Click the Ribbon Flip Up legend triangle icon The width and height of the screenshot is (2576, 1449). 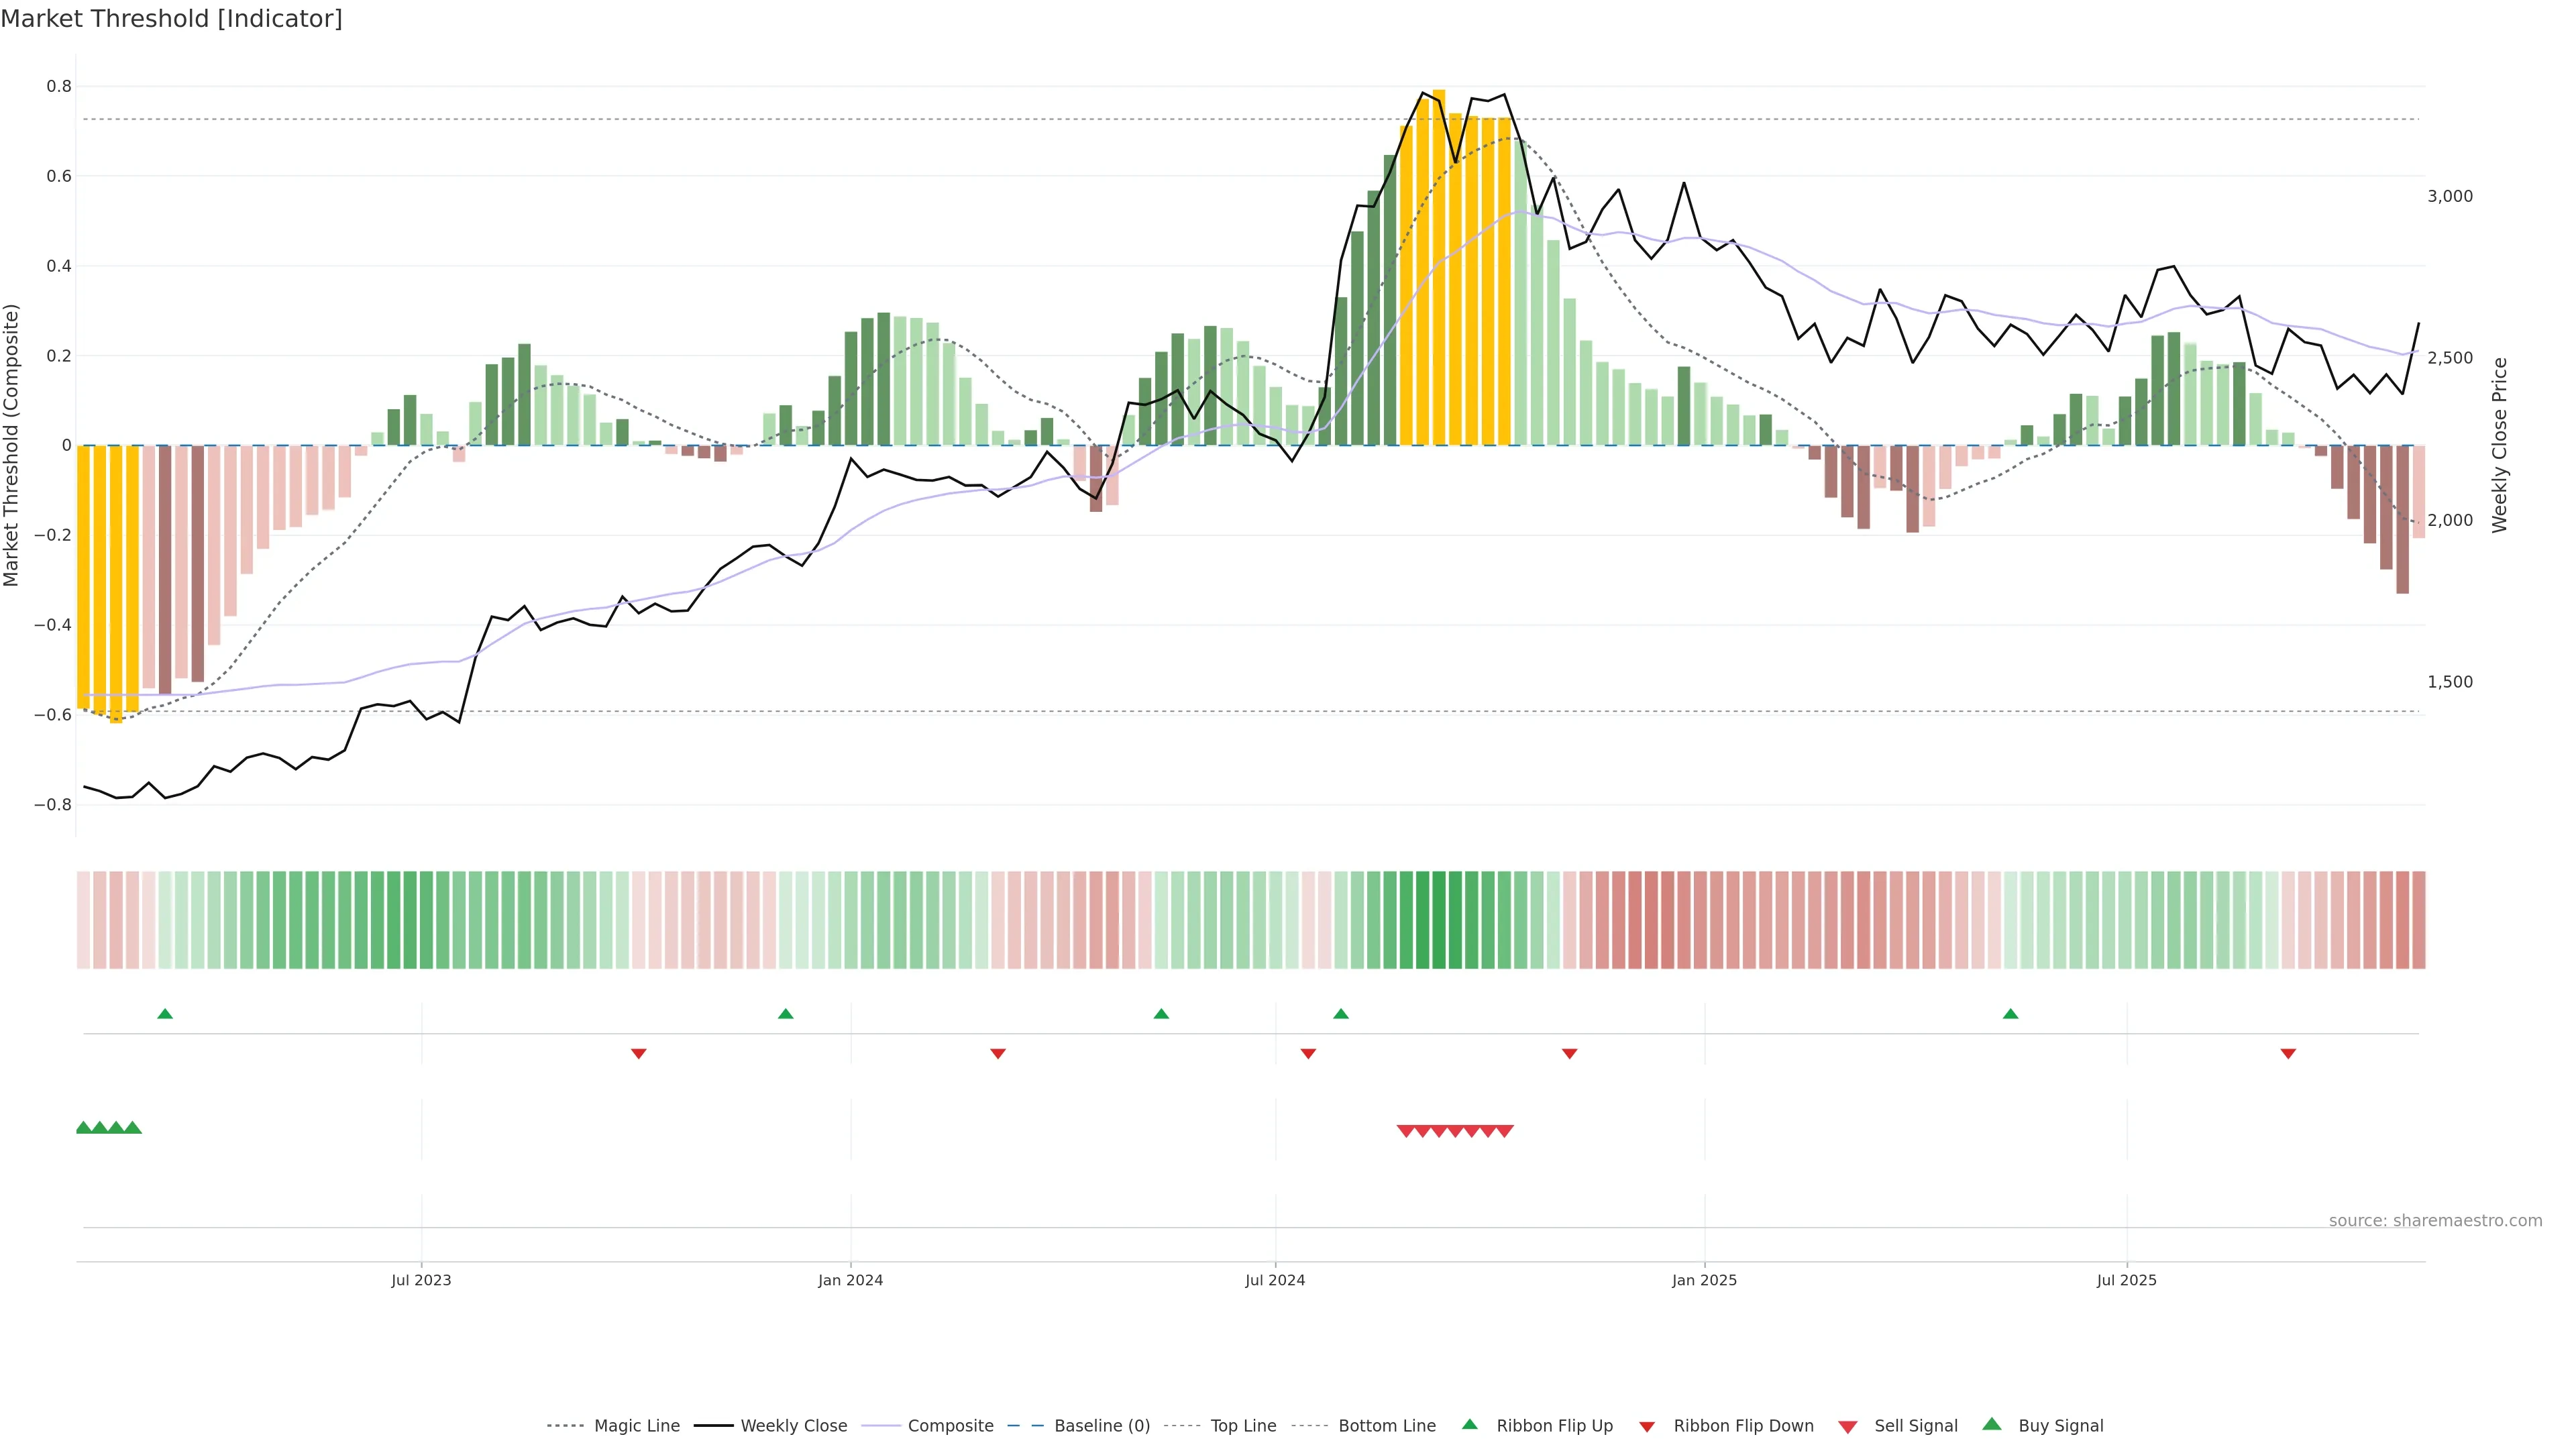click(1469, 1424)
